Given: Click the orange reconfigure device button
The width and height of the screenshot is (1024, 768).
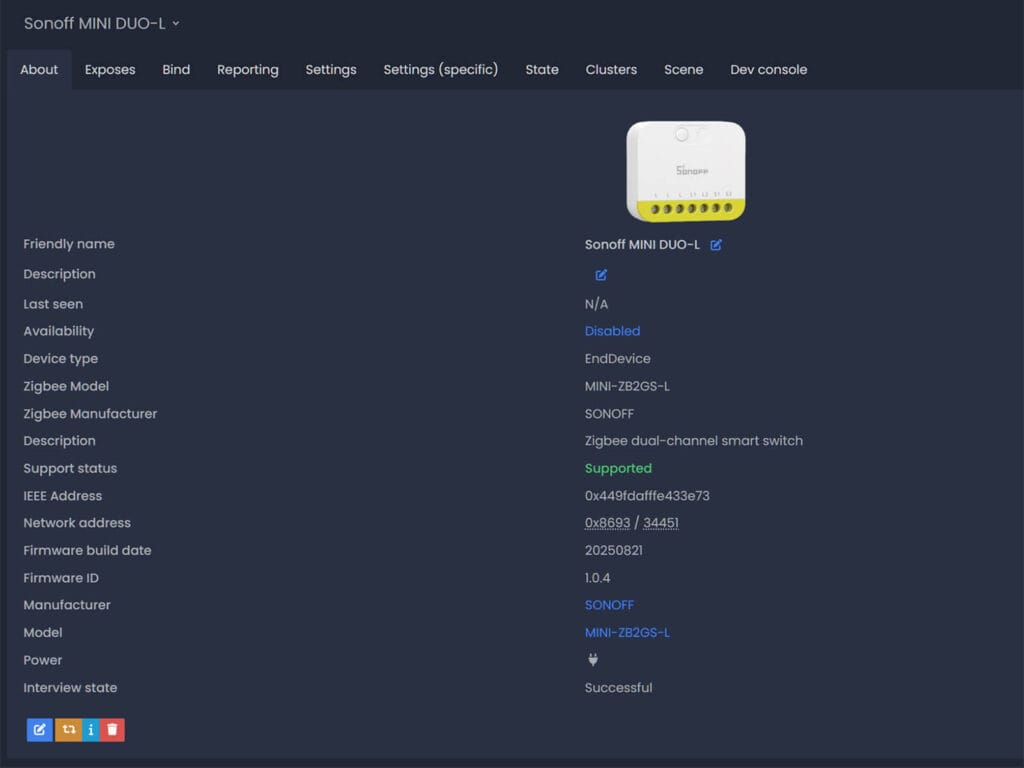Looking at the screenshot, I should pyautogui.click(x=68, y=730).
